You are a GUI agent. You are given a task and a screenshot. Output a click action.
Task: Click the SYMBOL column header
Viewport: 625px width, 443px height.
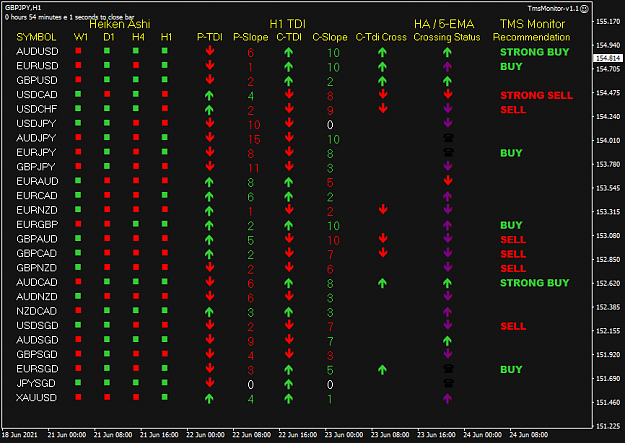point(36,37)
